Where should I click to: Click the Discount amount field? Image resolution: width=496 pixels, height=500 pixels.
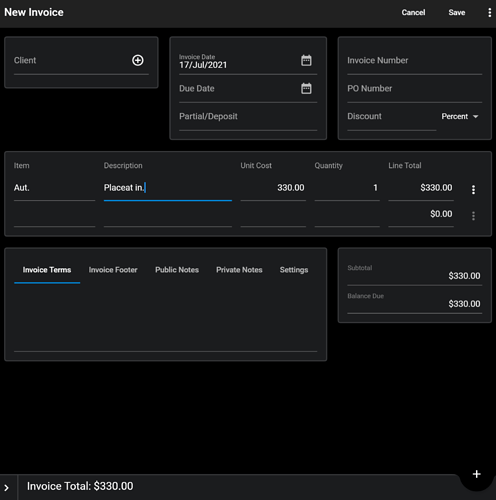(x=392, y=117)
